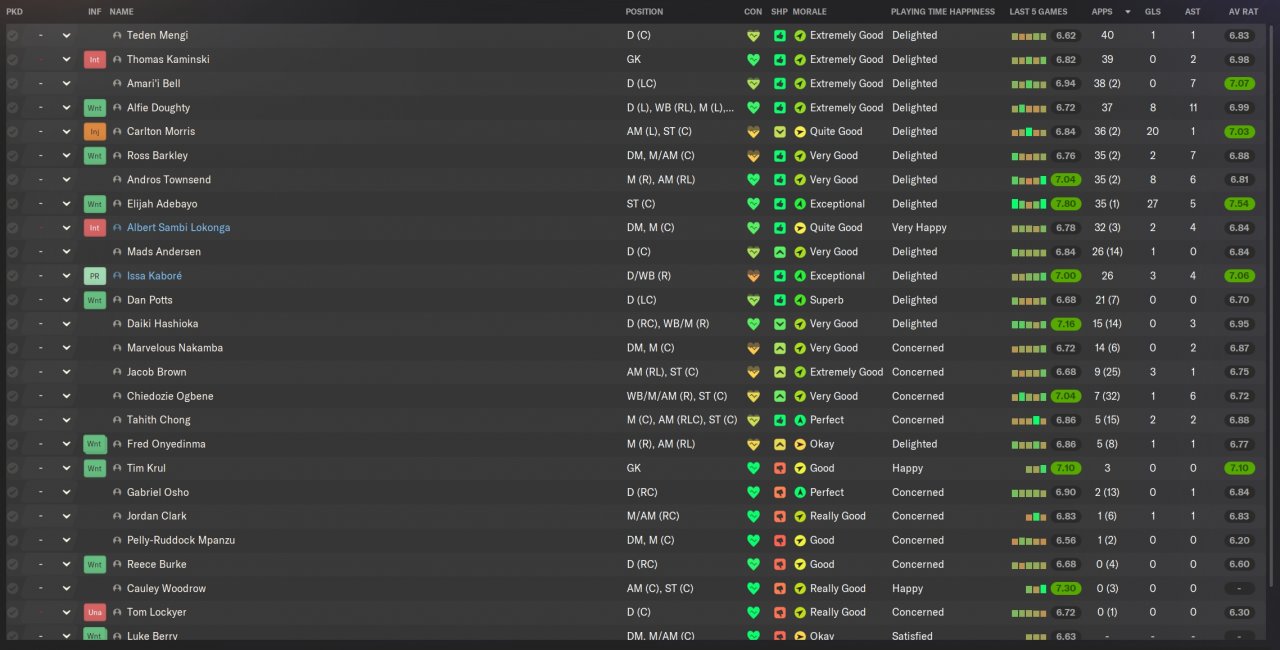Toggle the pick circle for Ross Barkley
The image size is (1280, 650).
pos(12,155)
